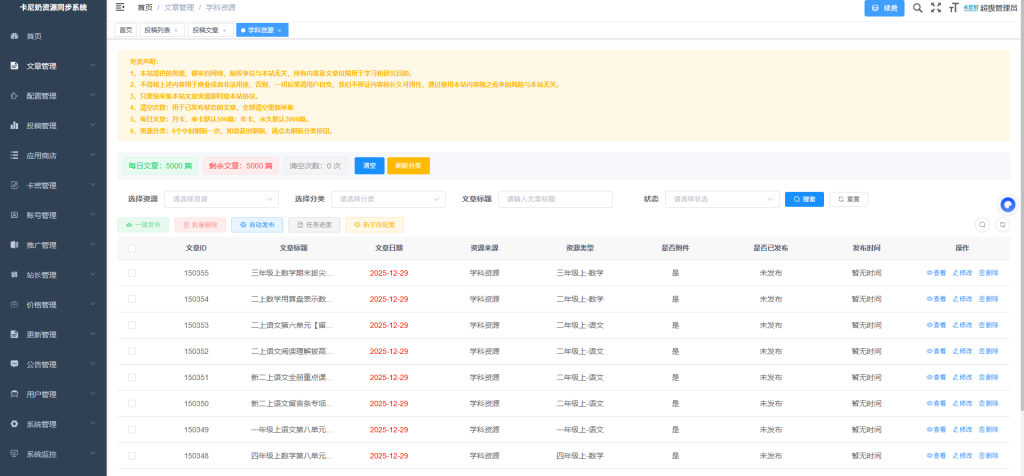Viewport: 1024px width, 476px height.
Task: Toggle search bar with round magnifier icon
Action: coord(982,225)
